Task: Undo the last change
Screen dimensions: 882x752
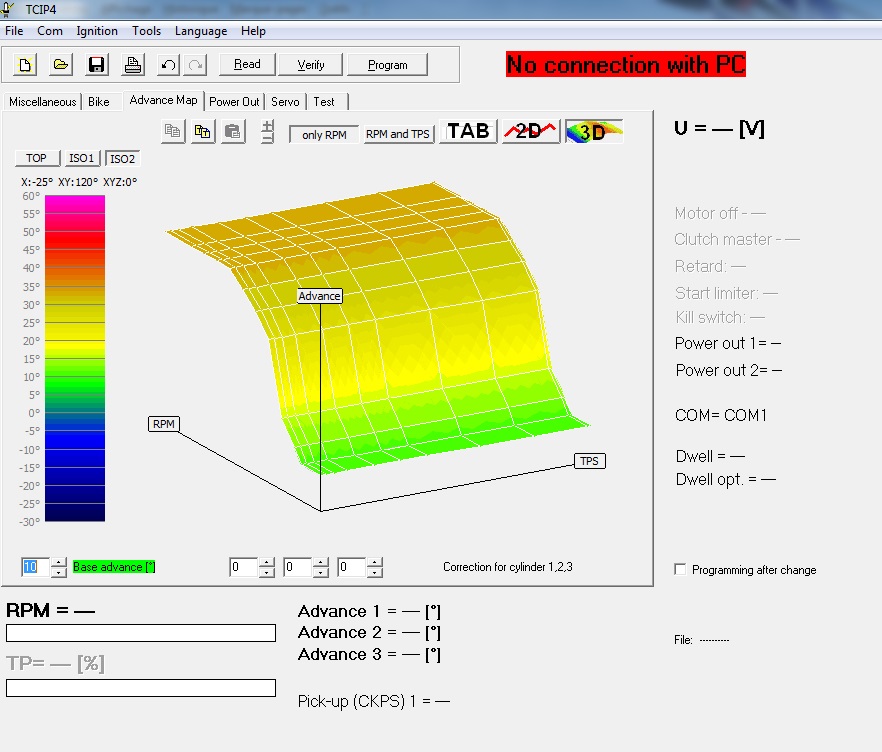Action: pyautogui.click(x=168, y=65)
